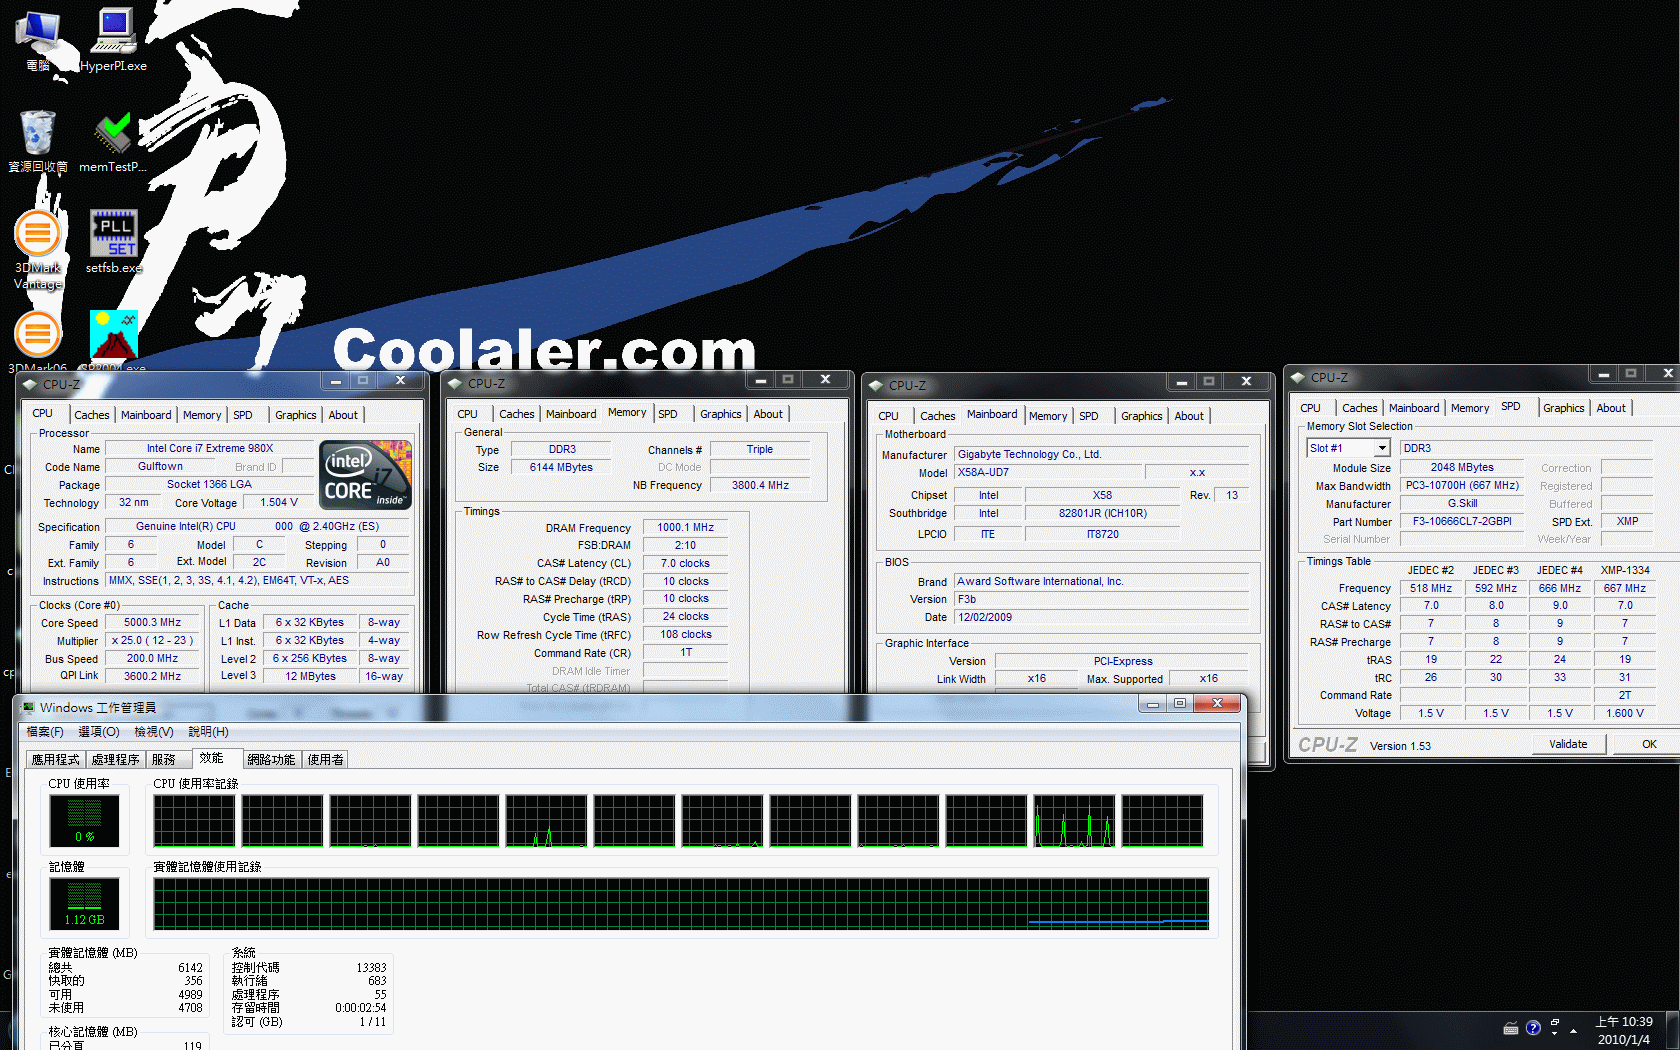The width and height of the screenshot is (1680, 1050).
Task: Switch to Users tab in Task Manager
Action: (x=325, y=760)
